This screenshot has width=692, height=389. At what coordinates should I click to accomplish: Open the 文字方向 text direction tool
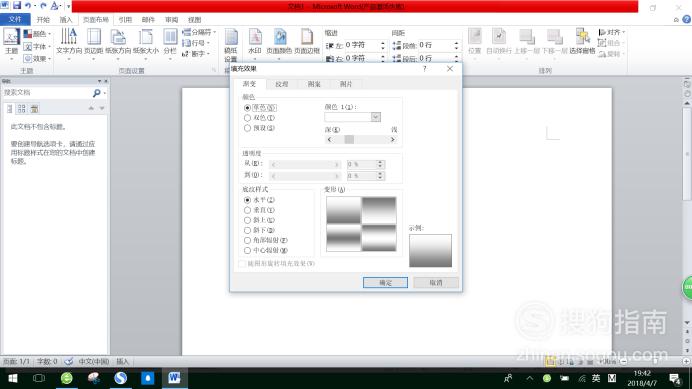(69, 43)
